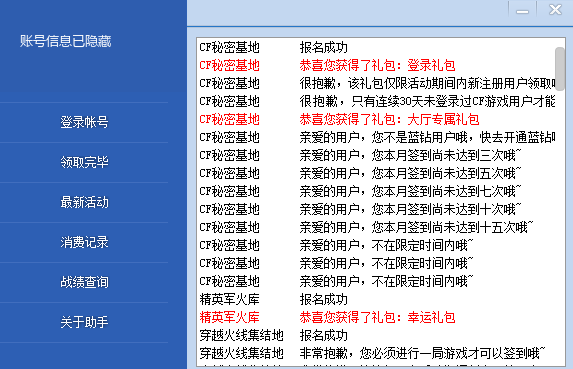Select the row 签到尚未达到三次哦
Viewport: 573px width, 369px height.
[376, 155]
